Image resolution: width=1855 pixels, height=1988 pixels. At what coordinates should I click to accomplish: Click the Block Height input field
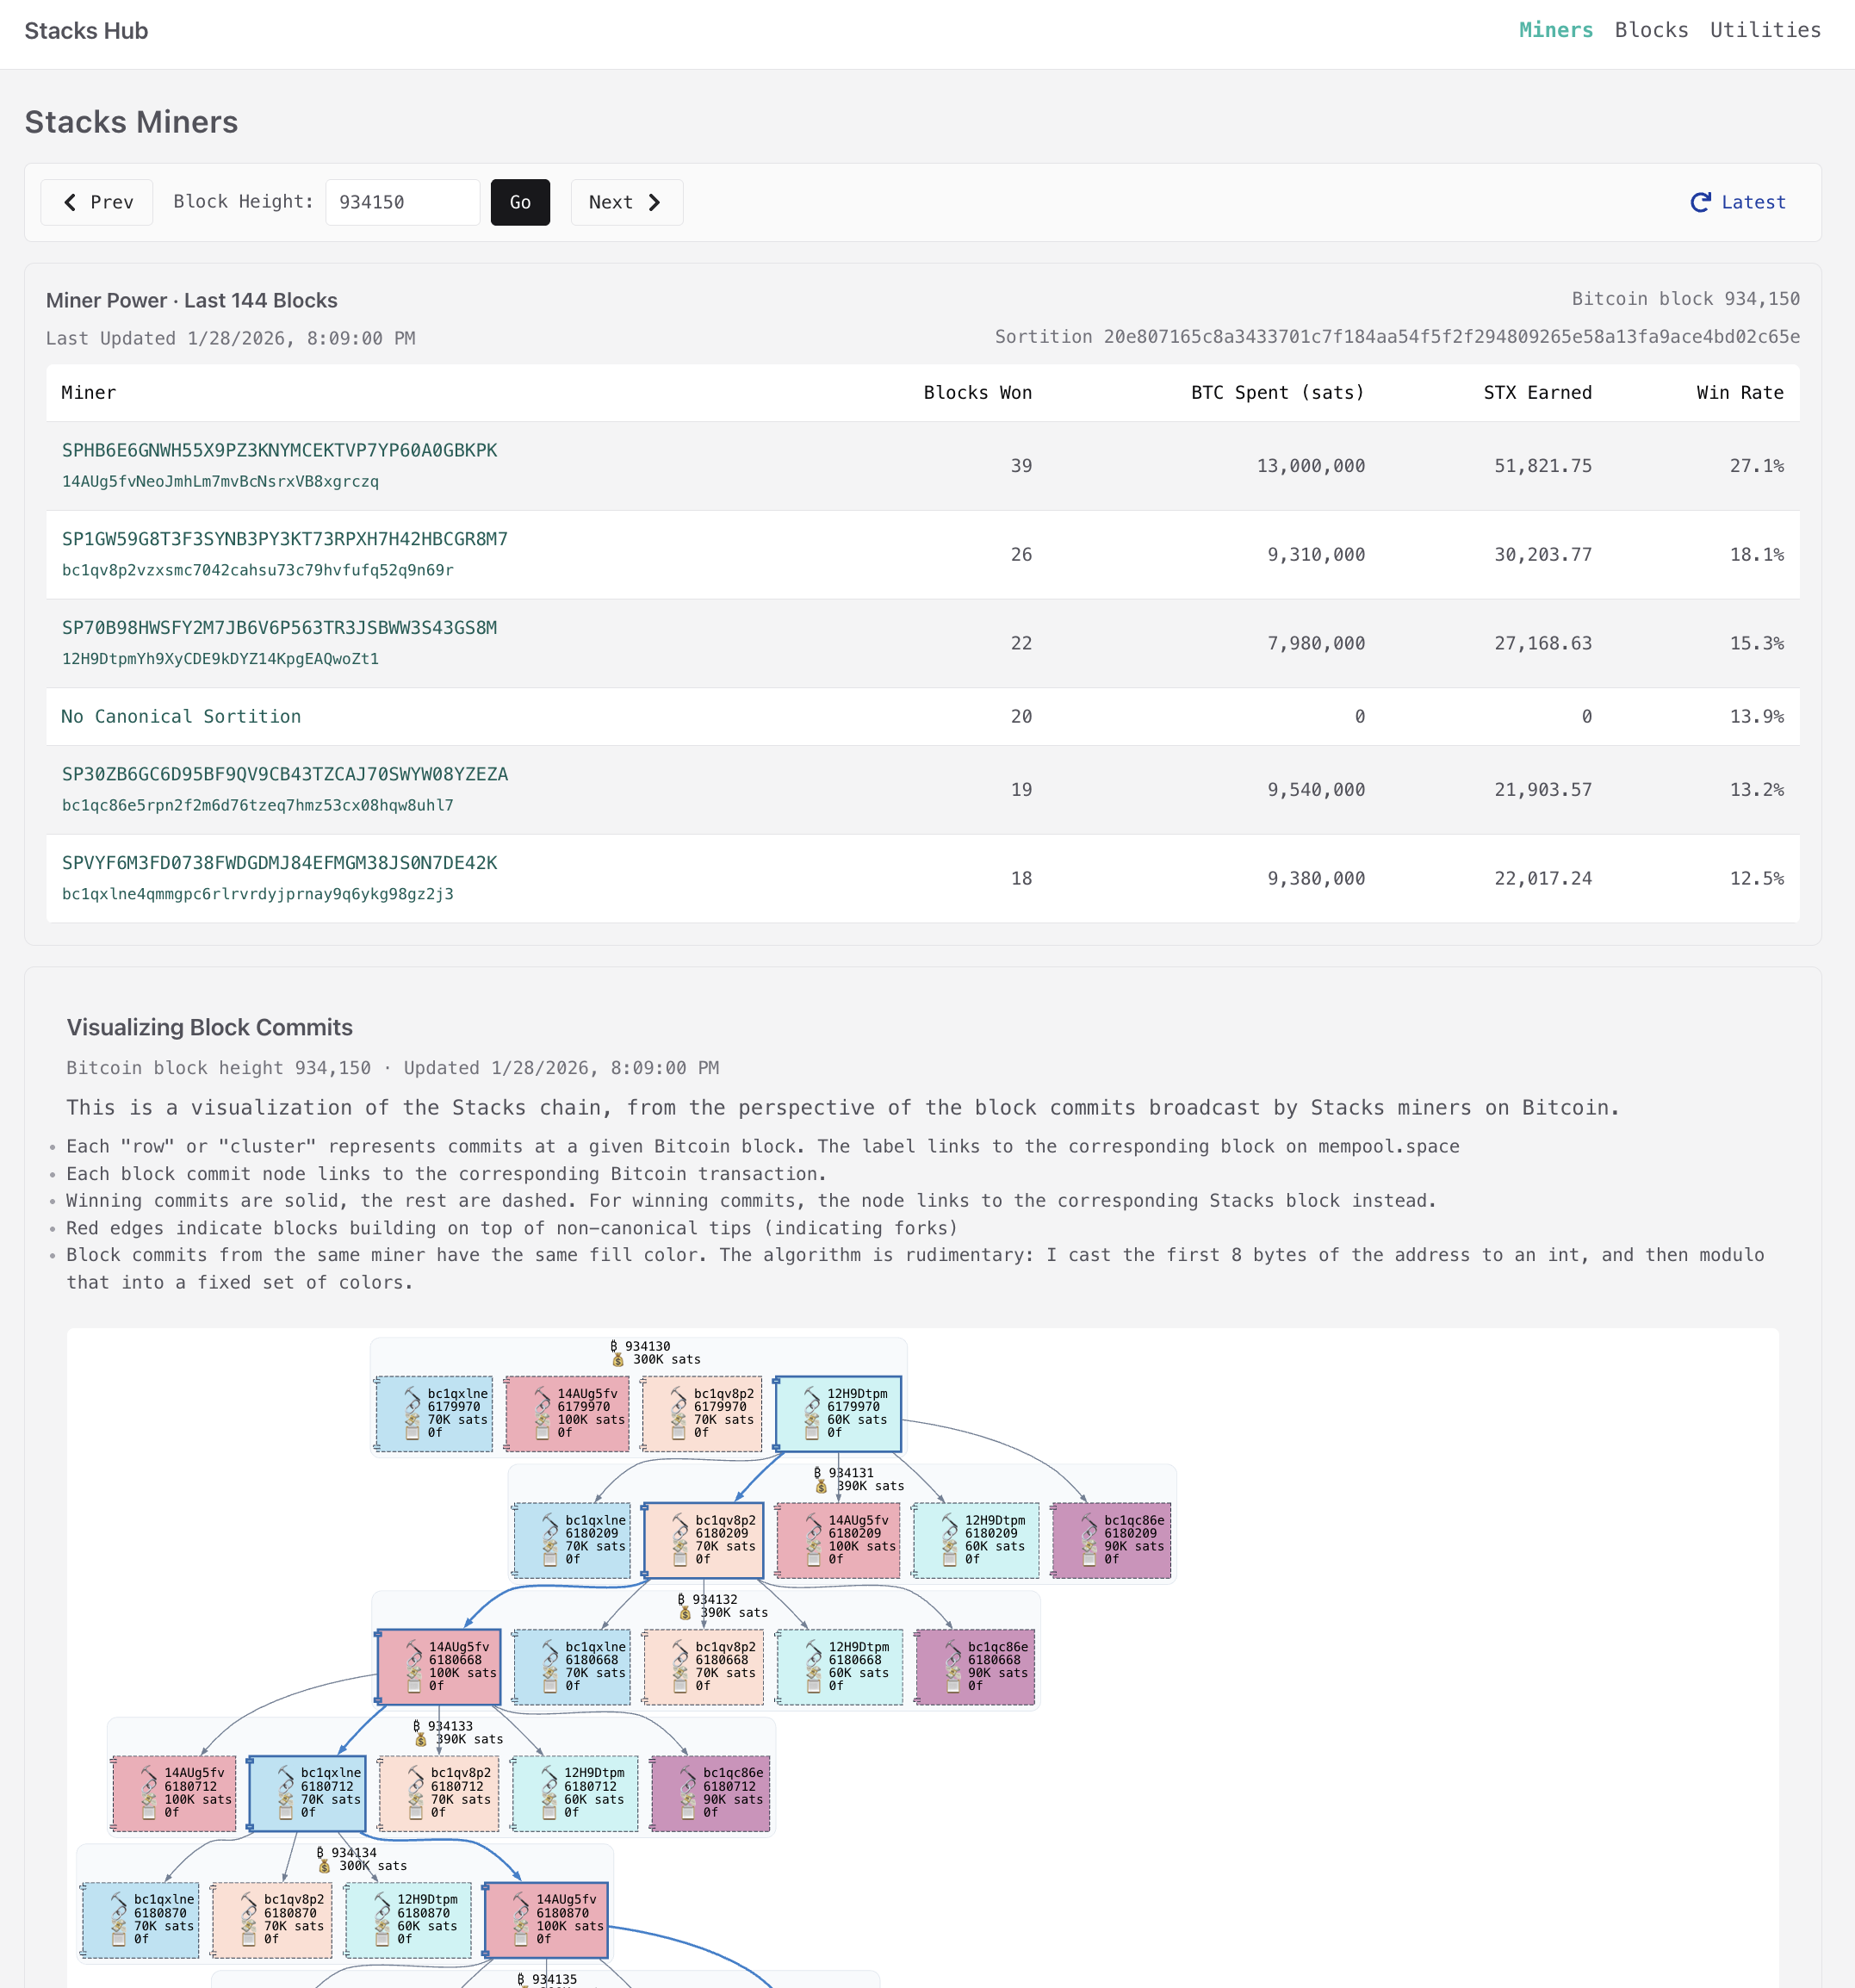[x=402, y=203]
